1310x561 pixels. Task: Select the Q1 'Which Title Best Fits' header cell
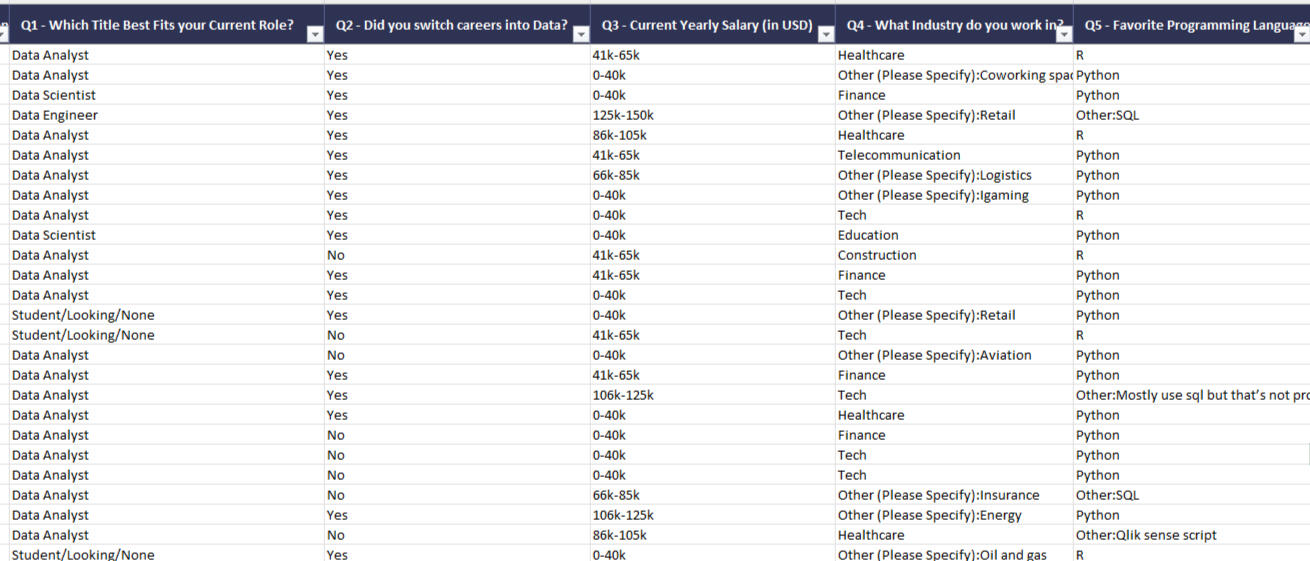(x=157, y=25)
